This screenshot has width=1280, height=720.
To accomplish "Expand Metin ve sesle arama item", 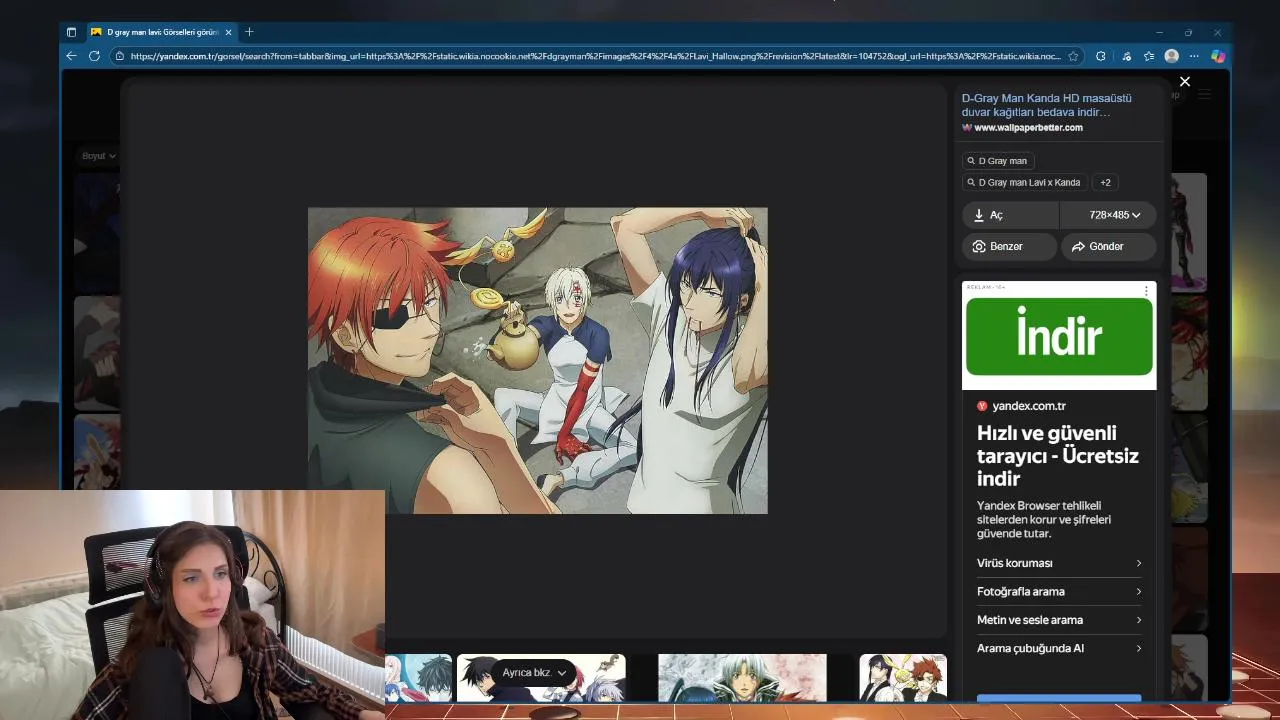I will (1059, 620).
